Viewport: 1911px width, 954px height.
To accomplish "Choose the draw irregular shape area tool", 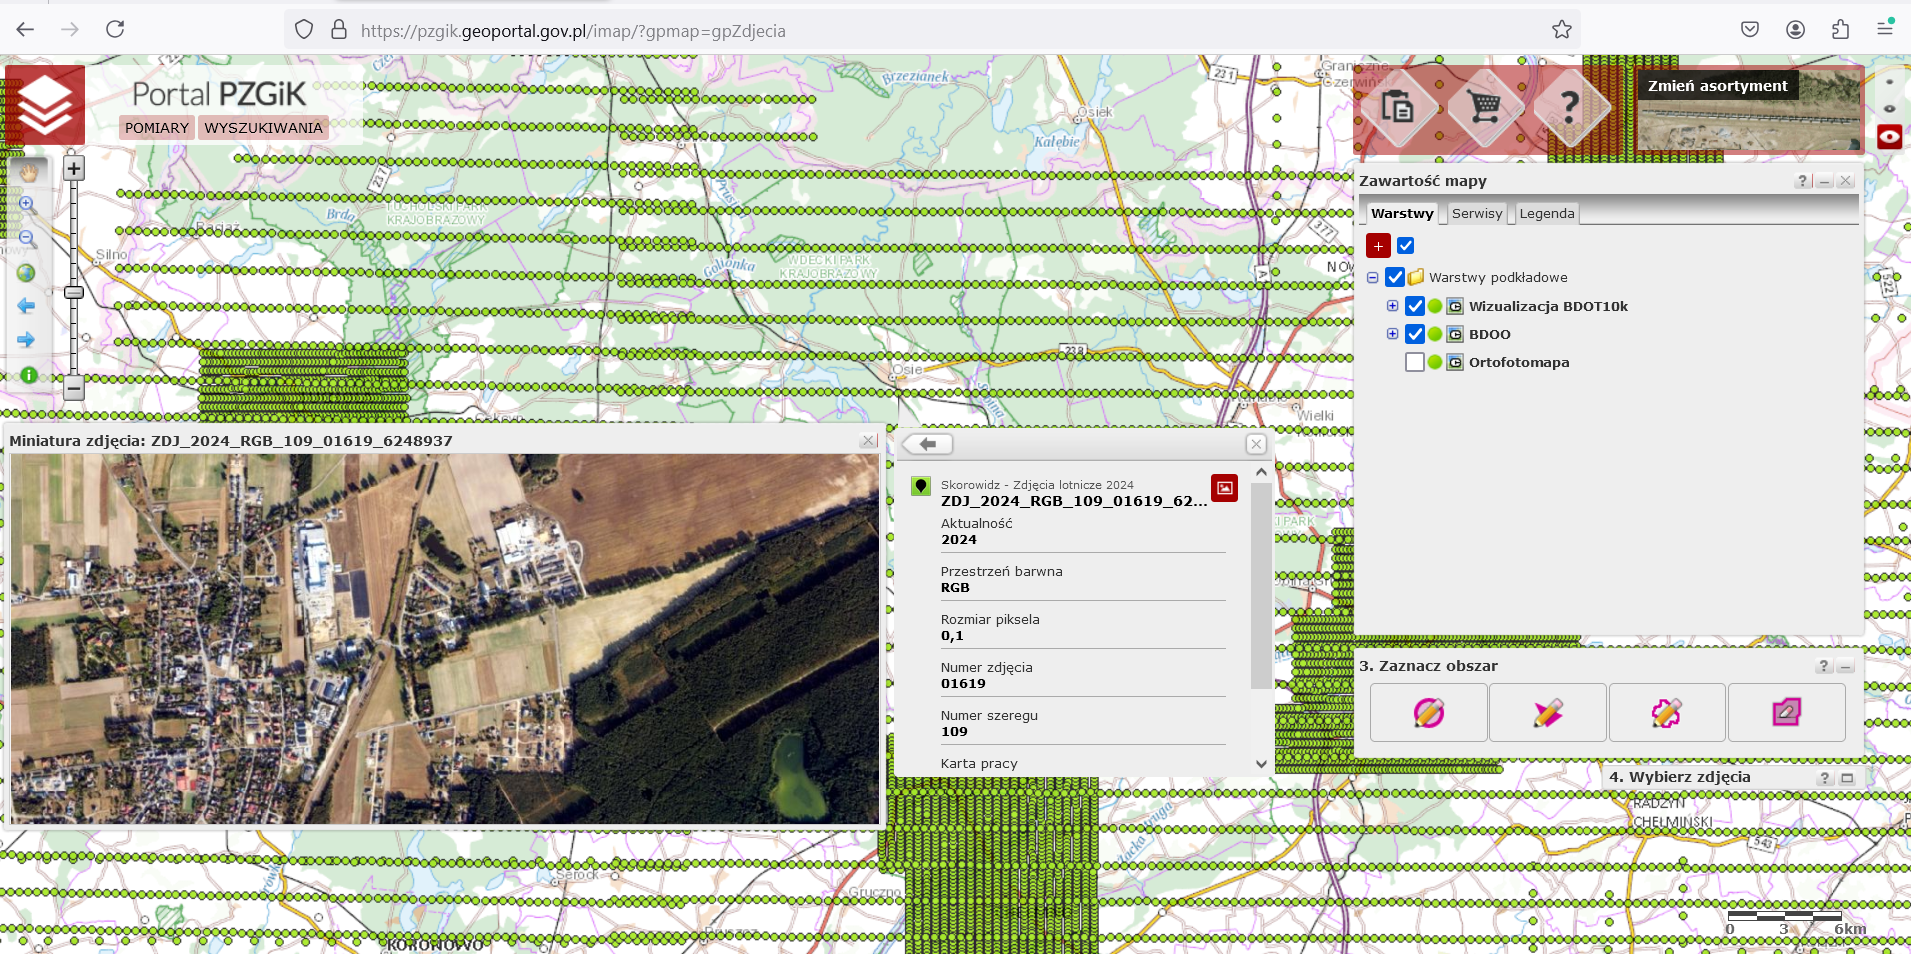I will click(x=1666, y=713).
